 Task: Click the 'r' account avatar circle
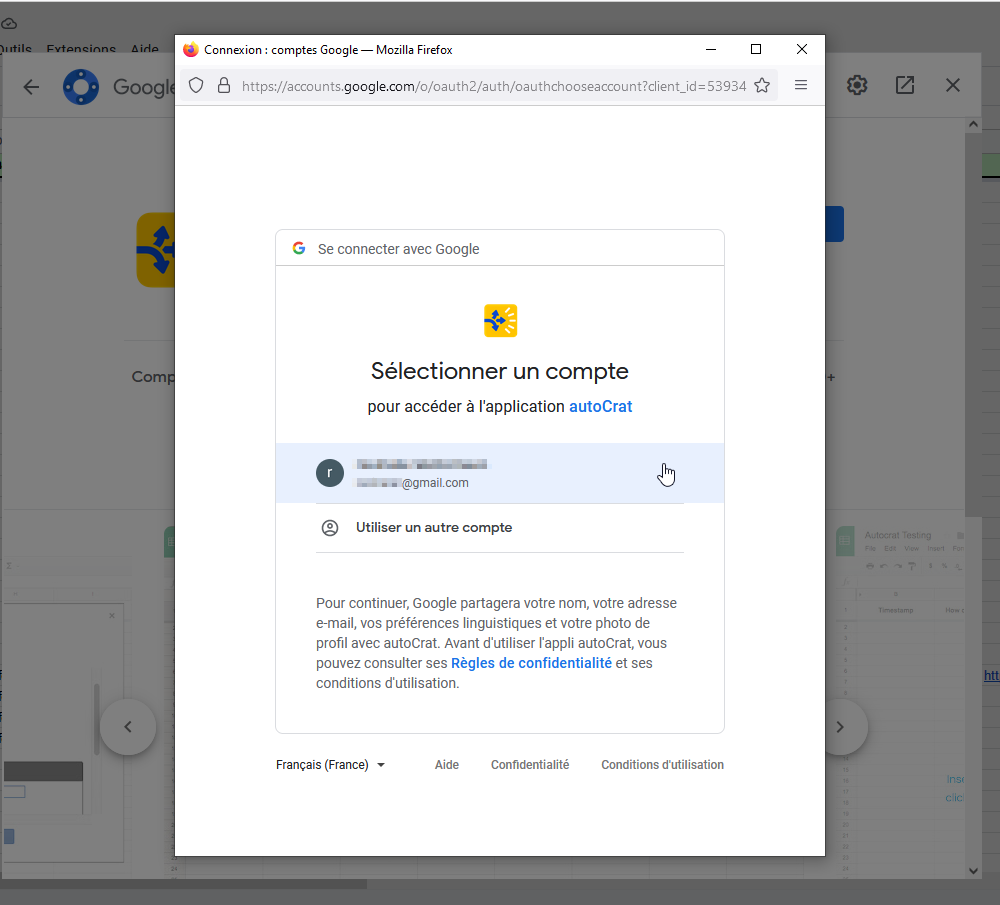330,473
